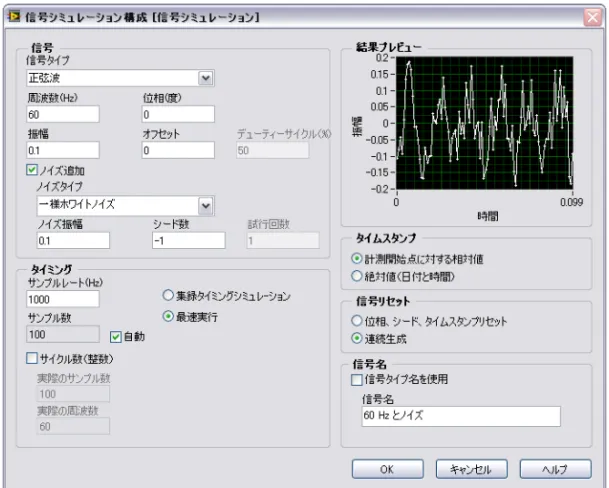The height and width of the screenshot is (488, 609).
Task: Enable the サイクル数(整数) checkbox
Action: 32,358
